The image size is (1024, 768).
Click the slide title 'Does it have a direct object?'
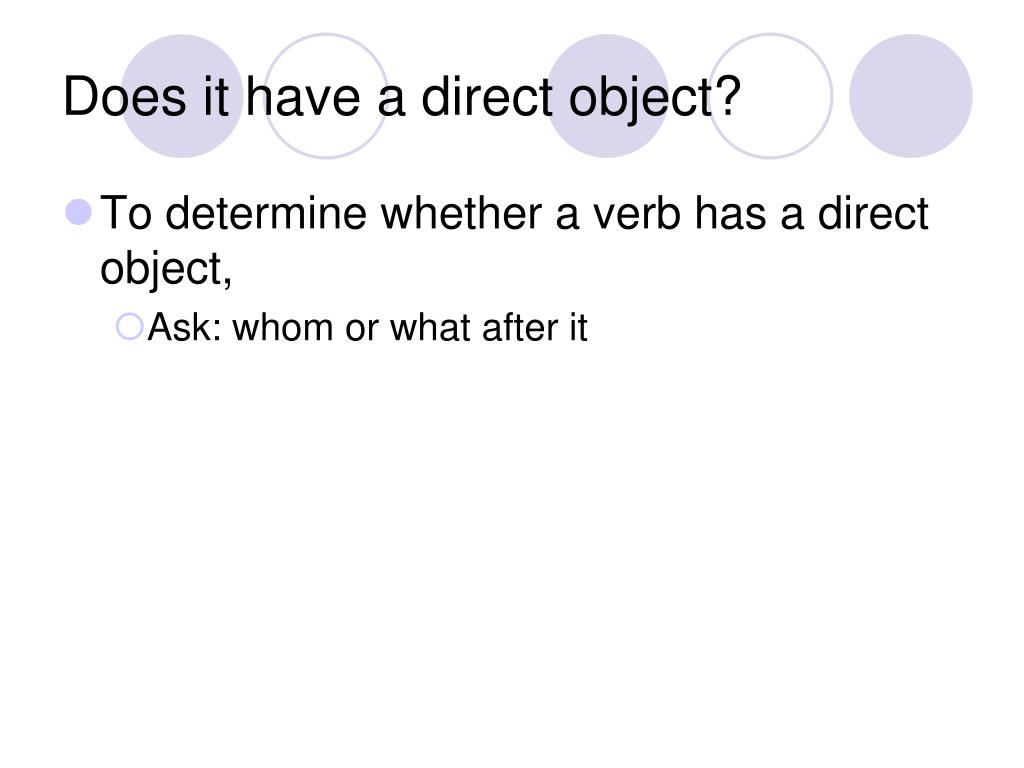[x=402, y=98]
